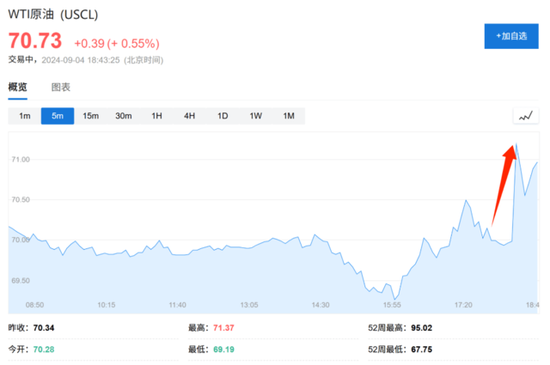Add WTI to watchlist with 加自选
The height and width of the screenshot is (365, 550).
(x=511, y=36)
